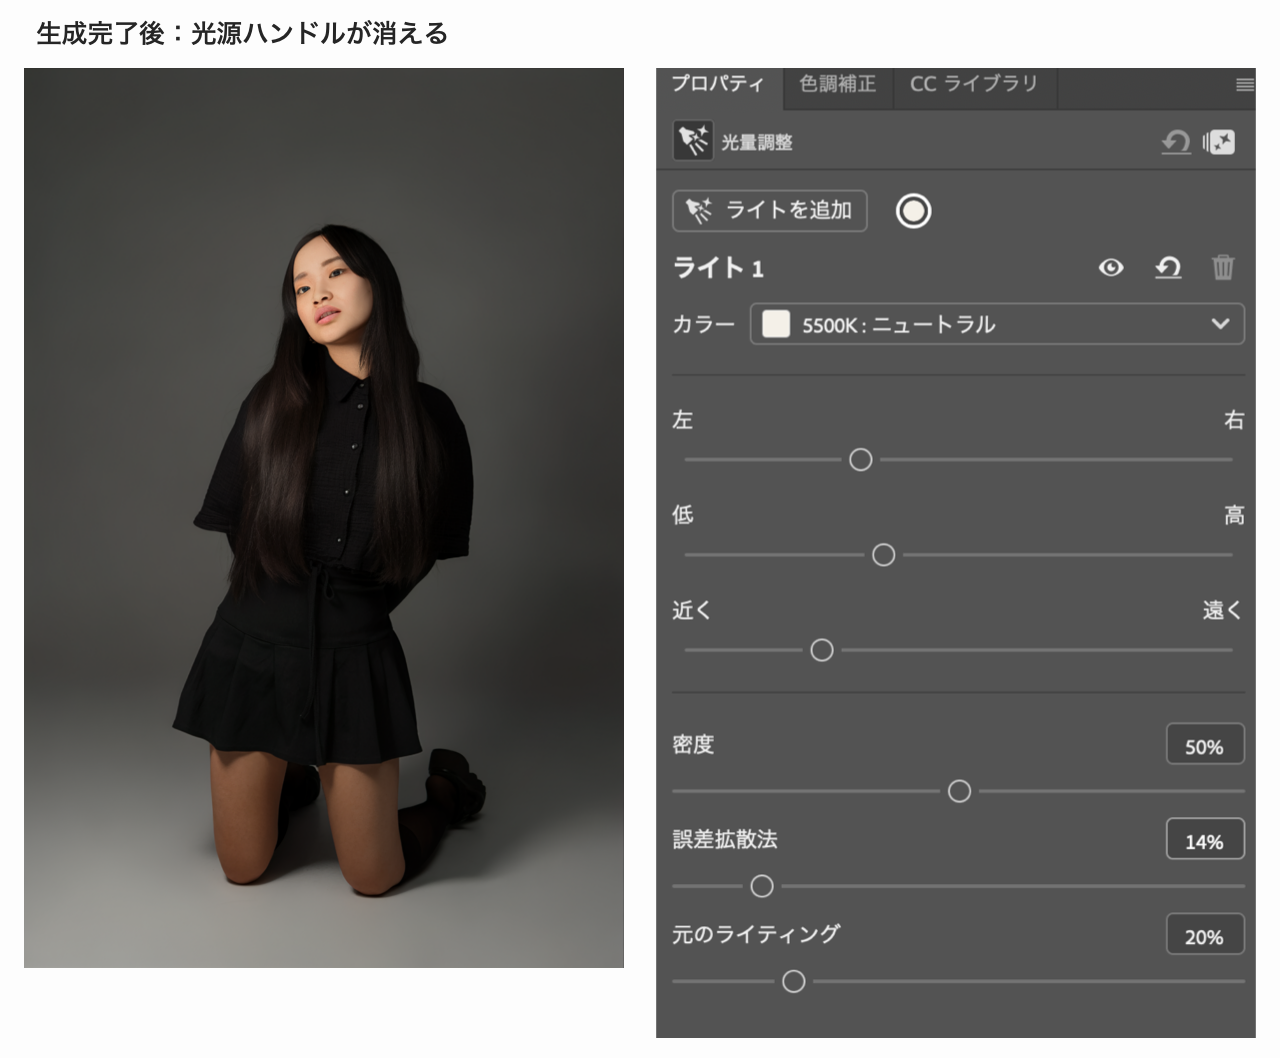Click the 誤差拡散法 label

[x=725, y=840]
